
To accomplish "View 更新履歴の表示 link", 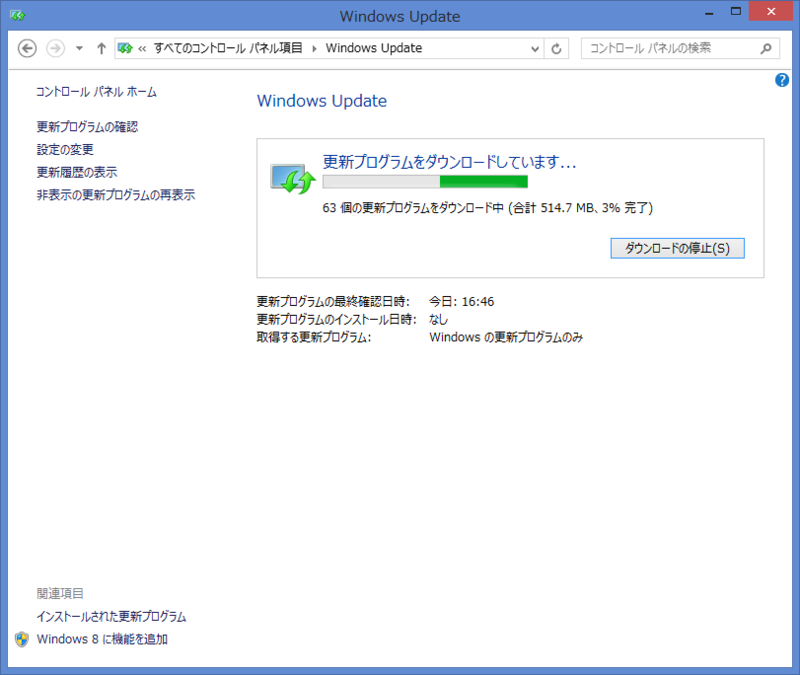I will [77, 172].
